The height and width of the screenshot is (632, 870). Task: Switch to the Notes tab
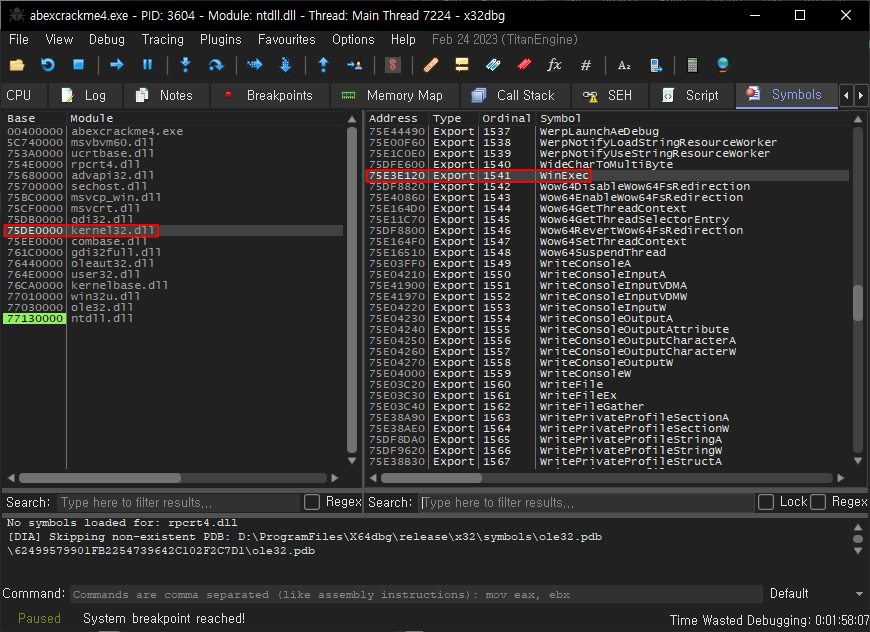pos(166,95)
